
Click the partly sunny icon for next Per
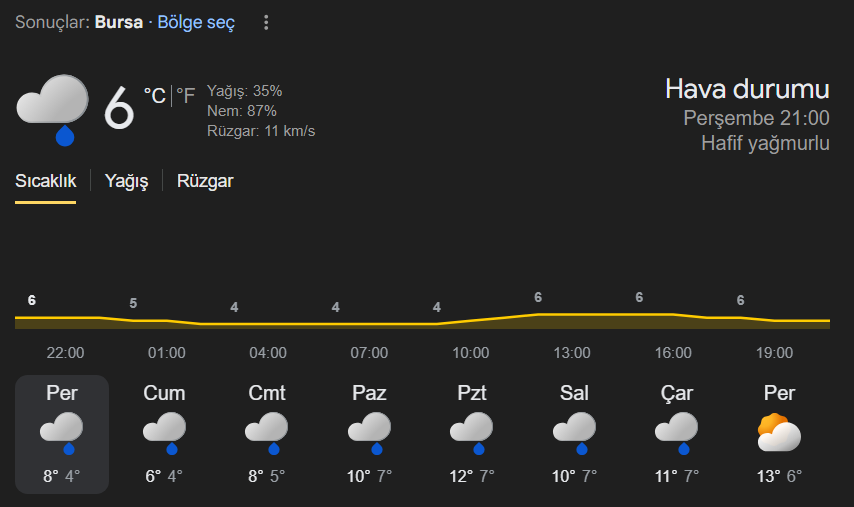pyautogui.click(x=779, y=432)
